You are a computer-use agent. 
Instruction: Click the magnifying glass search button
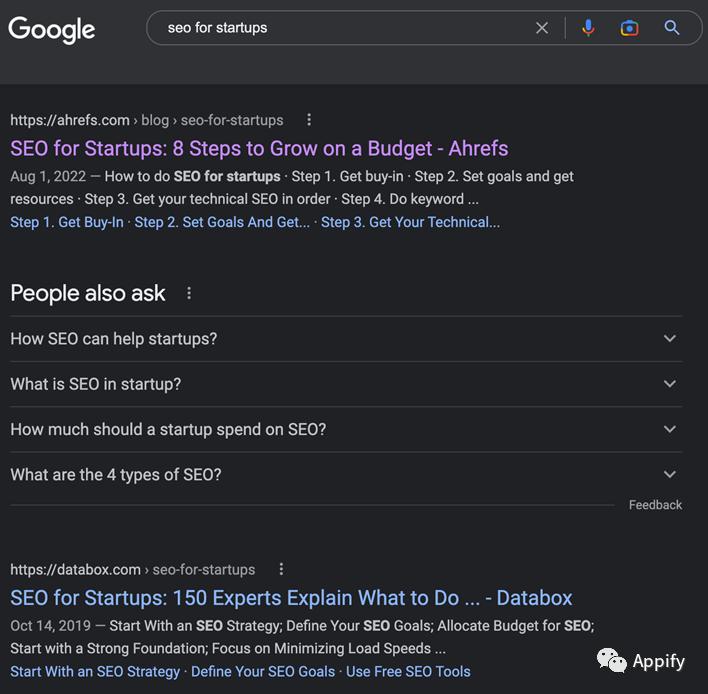tap(672, 28)
